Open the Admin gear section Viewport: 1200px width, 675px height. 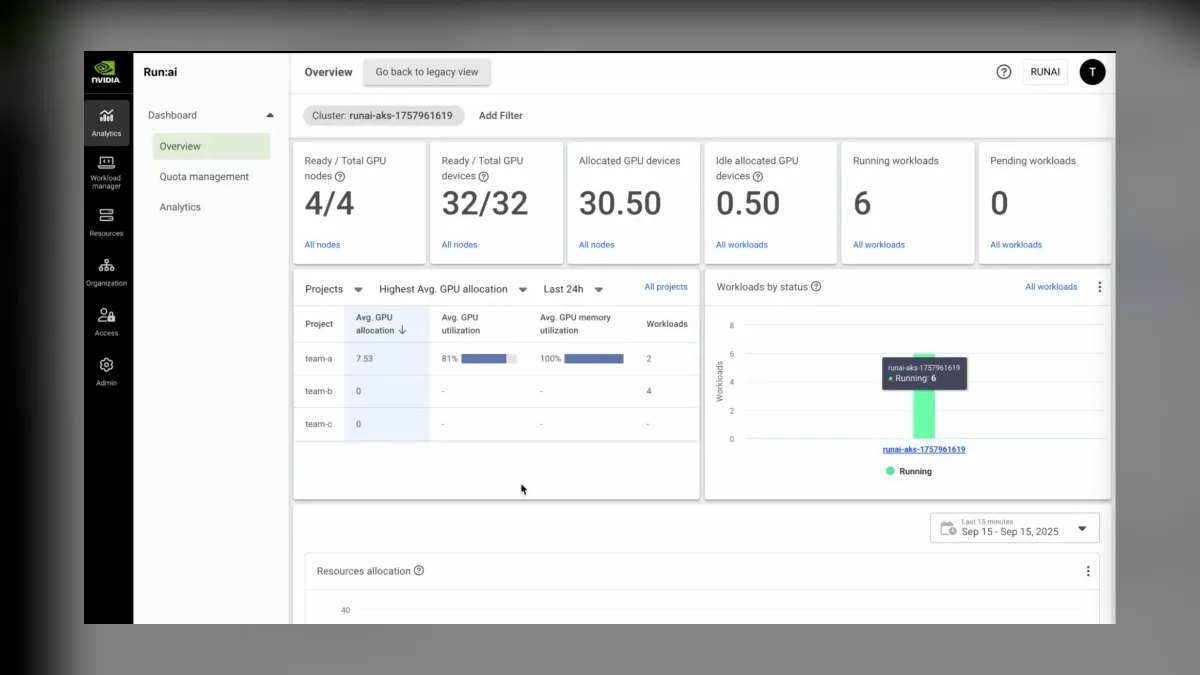click(106, 371)
